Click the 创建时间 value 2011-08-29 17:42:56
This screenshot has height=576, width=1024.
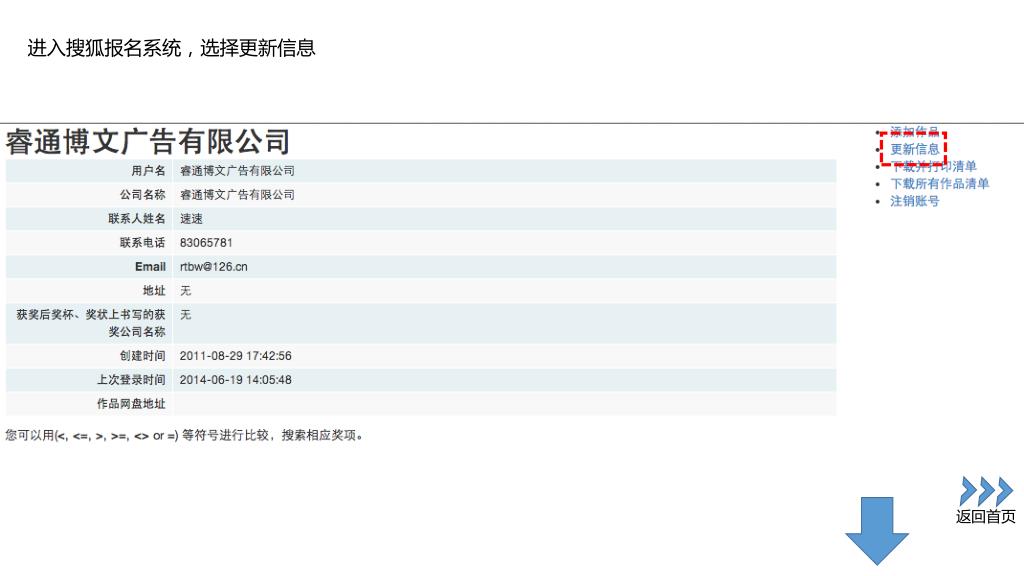(235, 356)
